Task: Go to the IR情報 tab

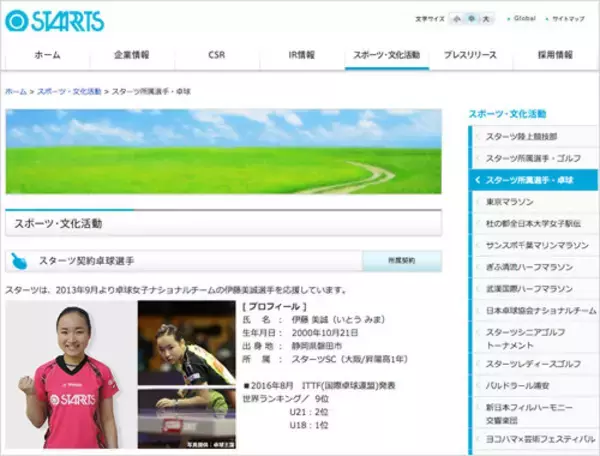Action: [302, 55]
